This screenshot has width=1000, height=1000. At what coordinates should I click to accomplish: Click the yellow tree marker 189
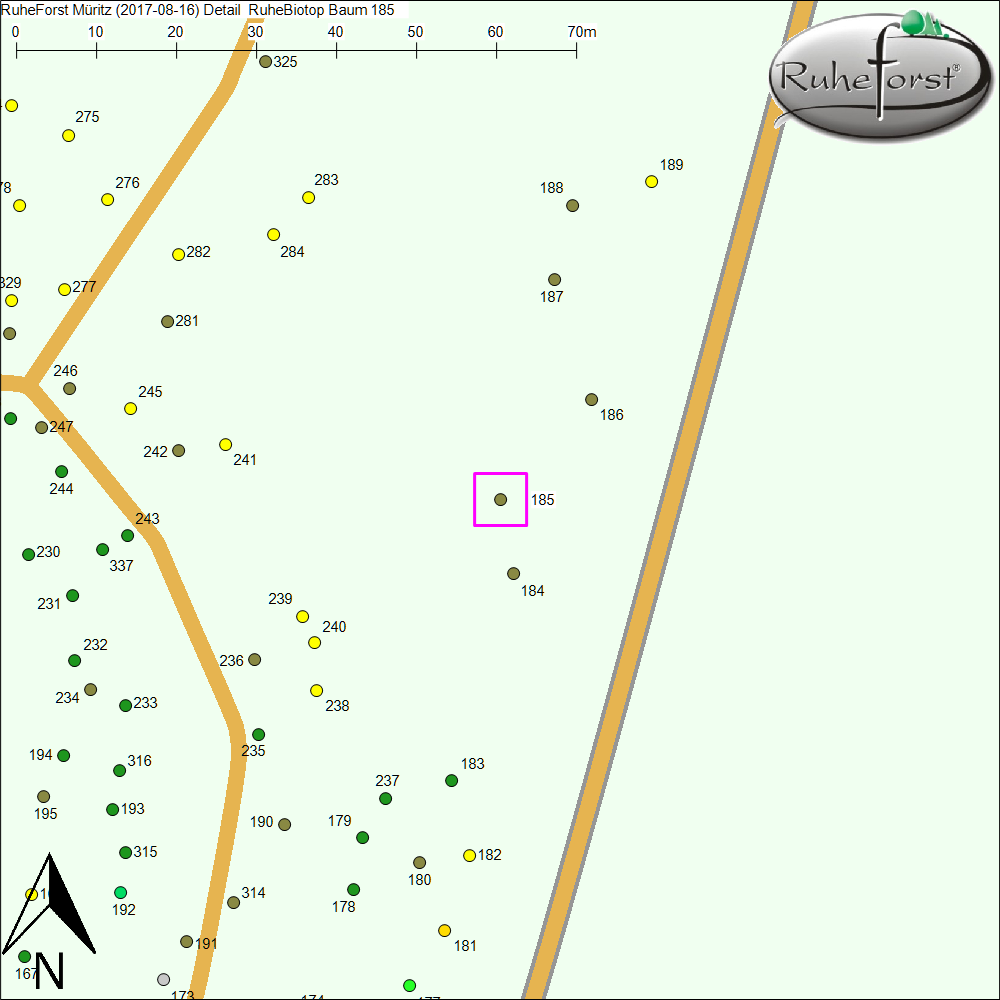point(651,182)
